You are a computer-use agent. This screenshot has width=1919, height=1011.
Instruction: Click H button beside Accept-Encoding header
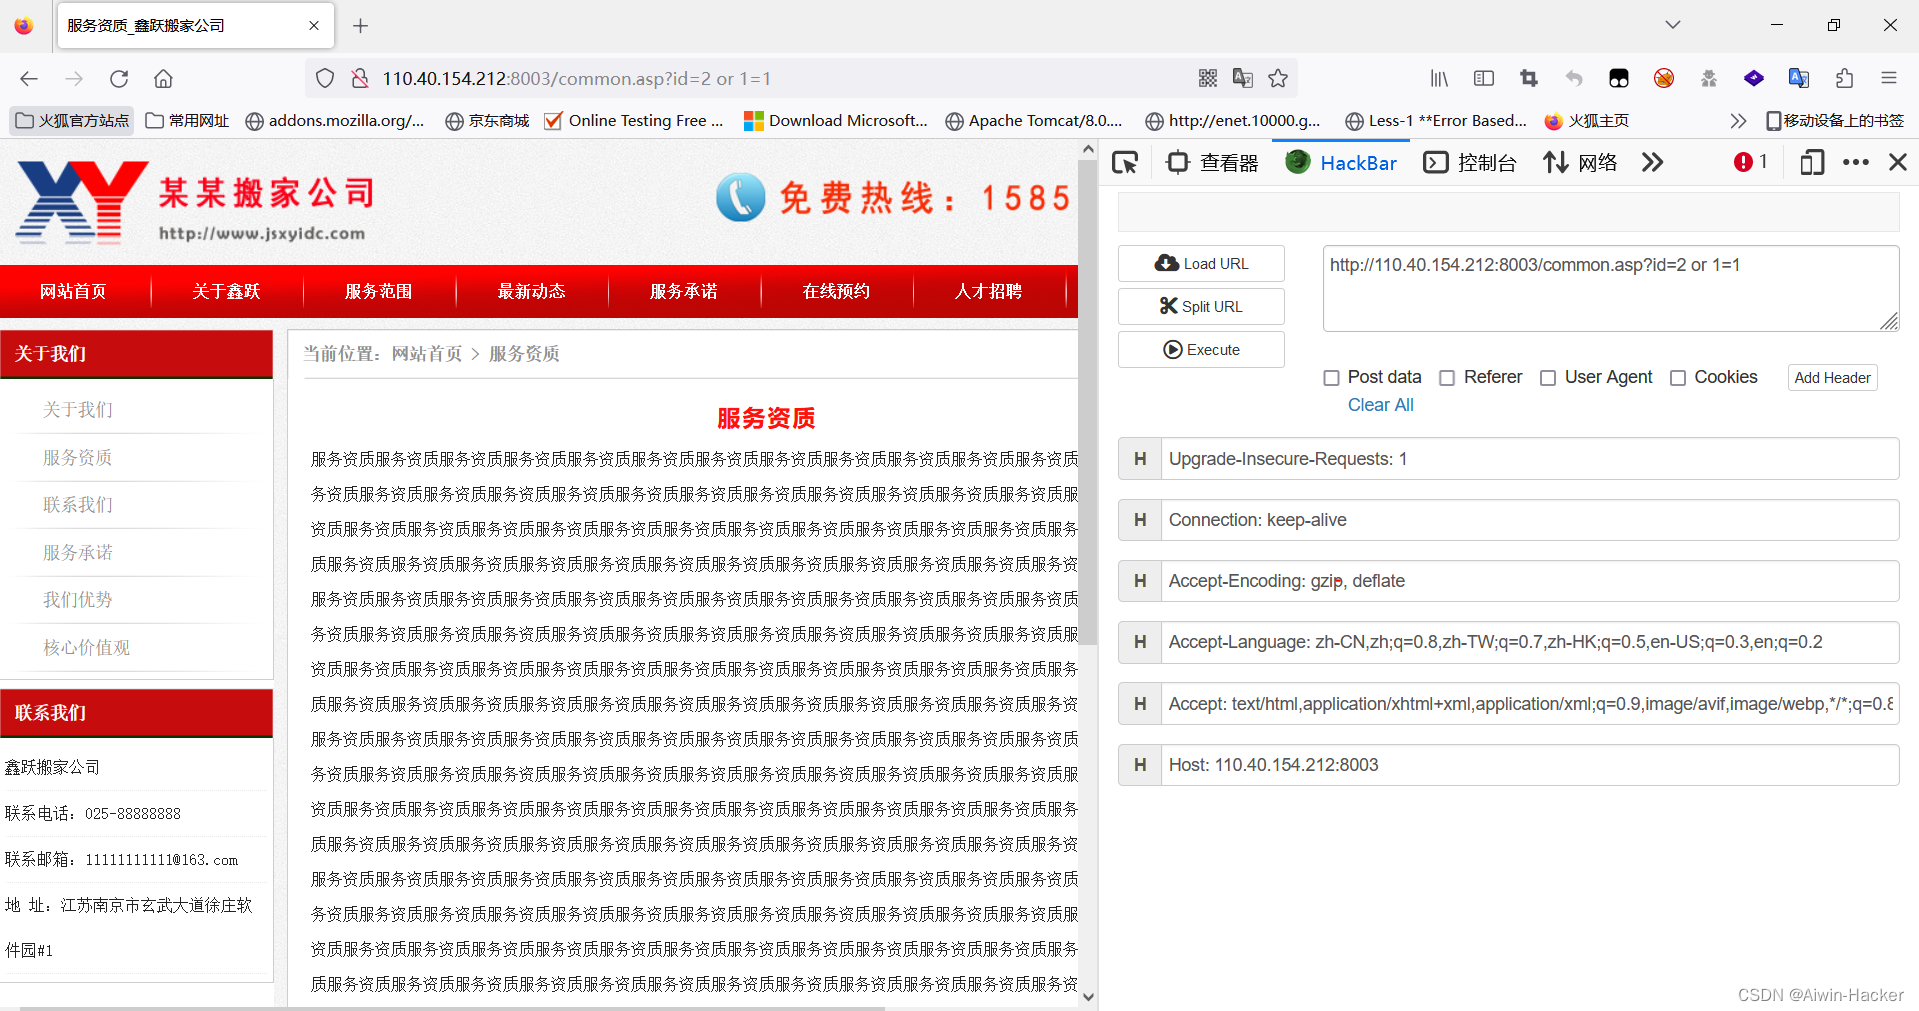click(1140, 581)
